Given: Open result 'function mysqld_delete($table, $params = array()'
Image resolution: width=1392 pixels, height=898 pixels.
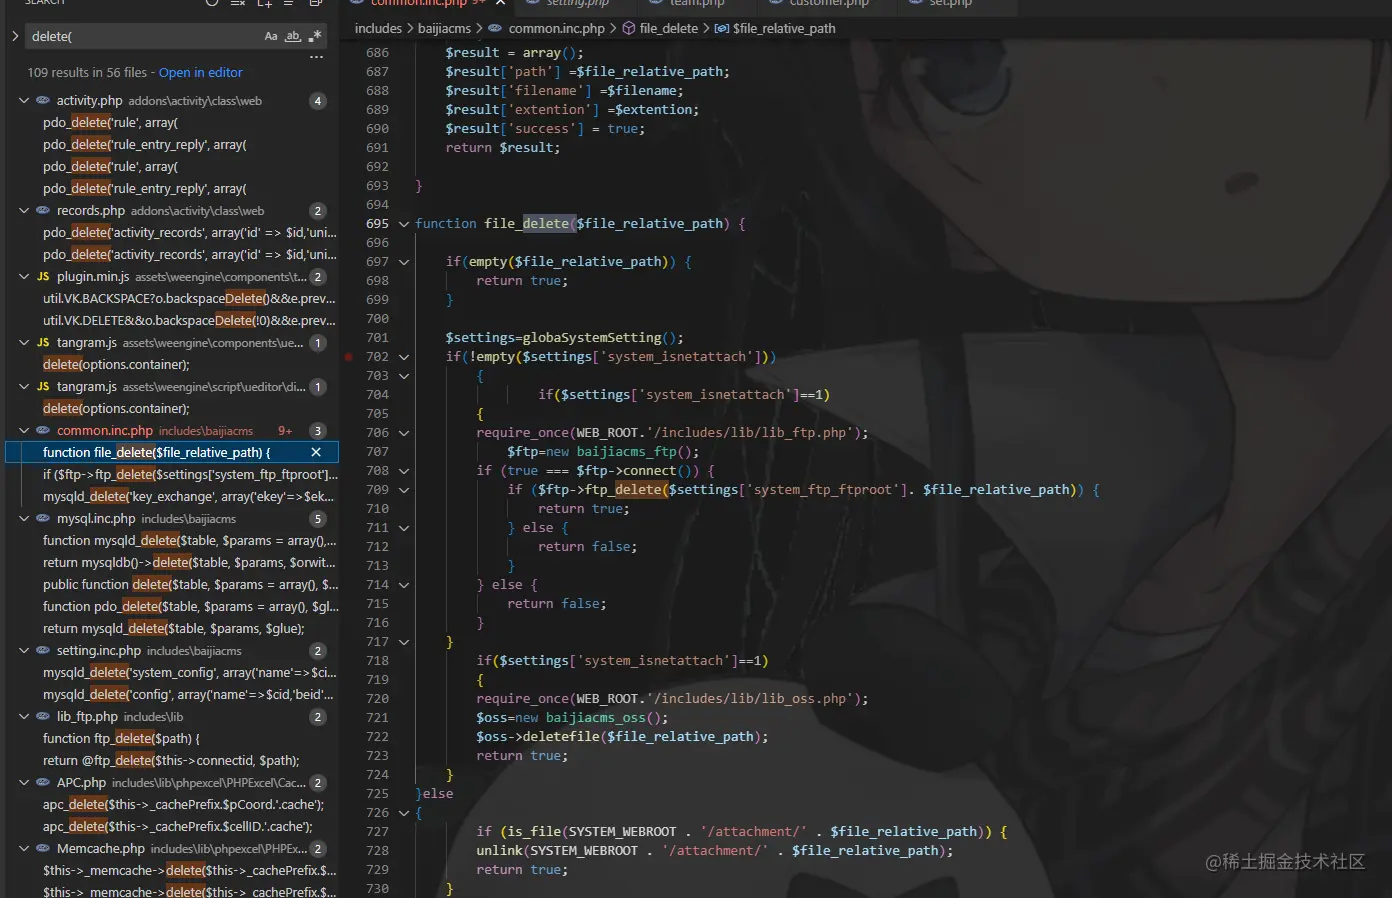Looking at the screenshot, I should point(189,541).
